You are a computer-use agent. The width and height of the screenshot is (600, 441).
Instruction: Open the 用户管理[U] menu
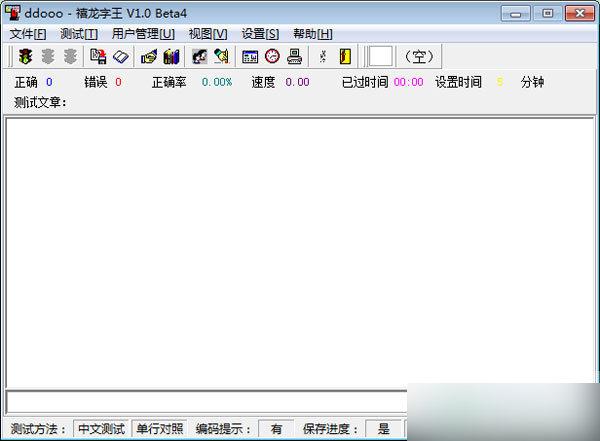click(143, 34)
